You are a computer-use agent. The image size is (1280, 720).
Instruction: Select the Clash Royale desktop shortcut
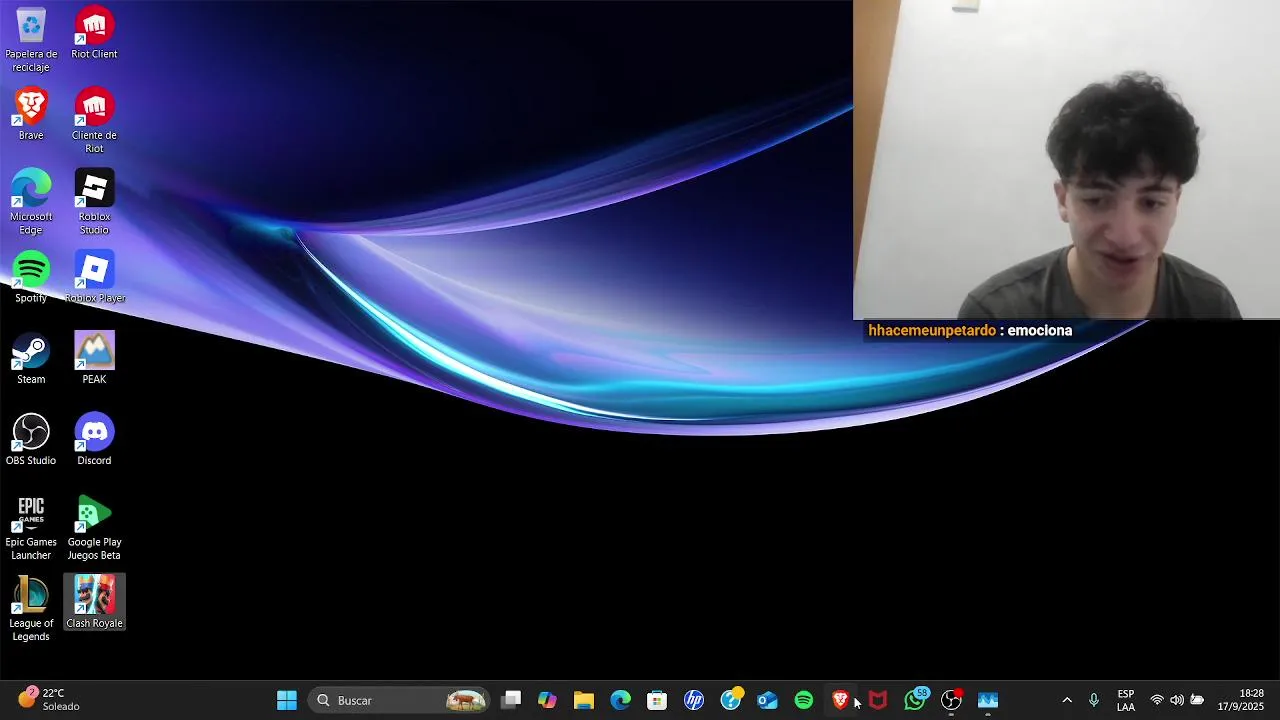click(94, 603)
